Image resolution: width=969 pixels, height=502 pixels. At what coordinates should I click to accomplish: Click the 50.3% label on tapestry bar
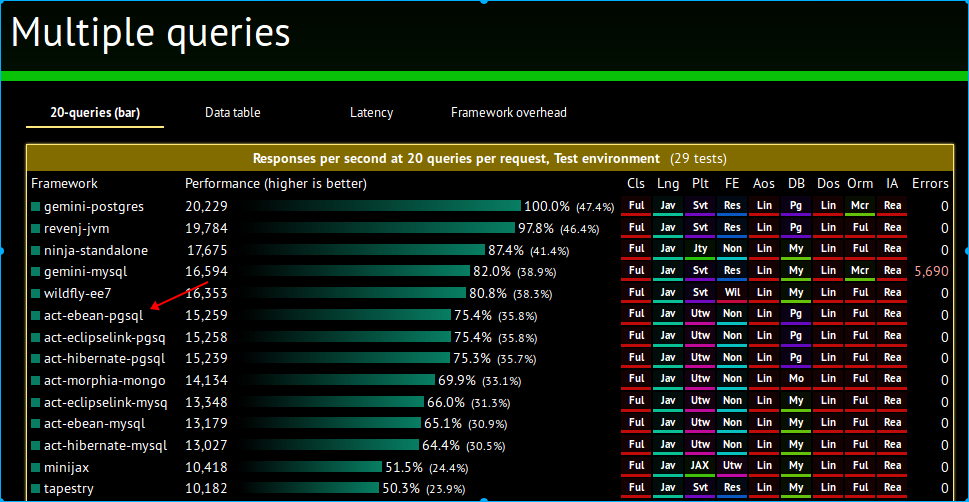(x=402, y=489)
